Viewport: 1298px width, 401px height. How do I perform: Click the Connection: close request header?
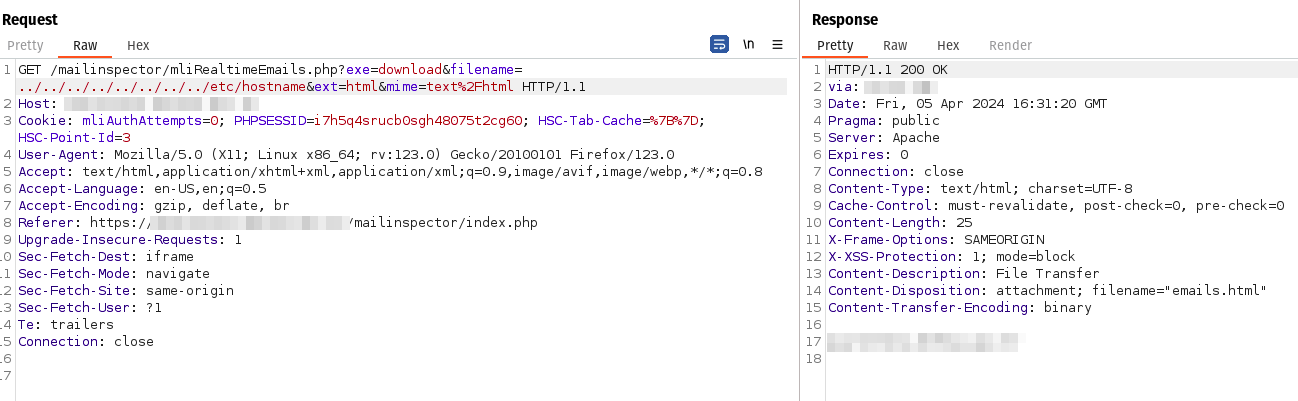point(86,342)
